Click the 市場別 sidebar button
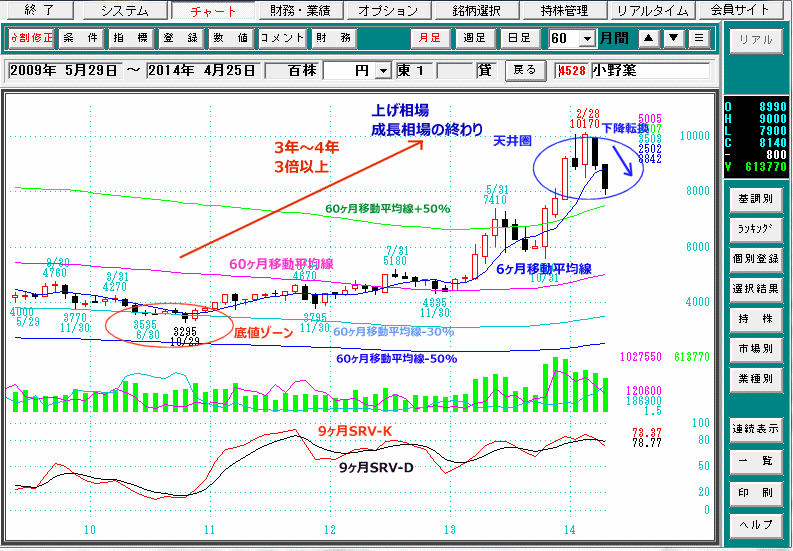 click(x=756, y=348)
